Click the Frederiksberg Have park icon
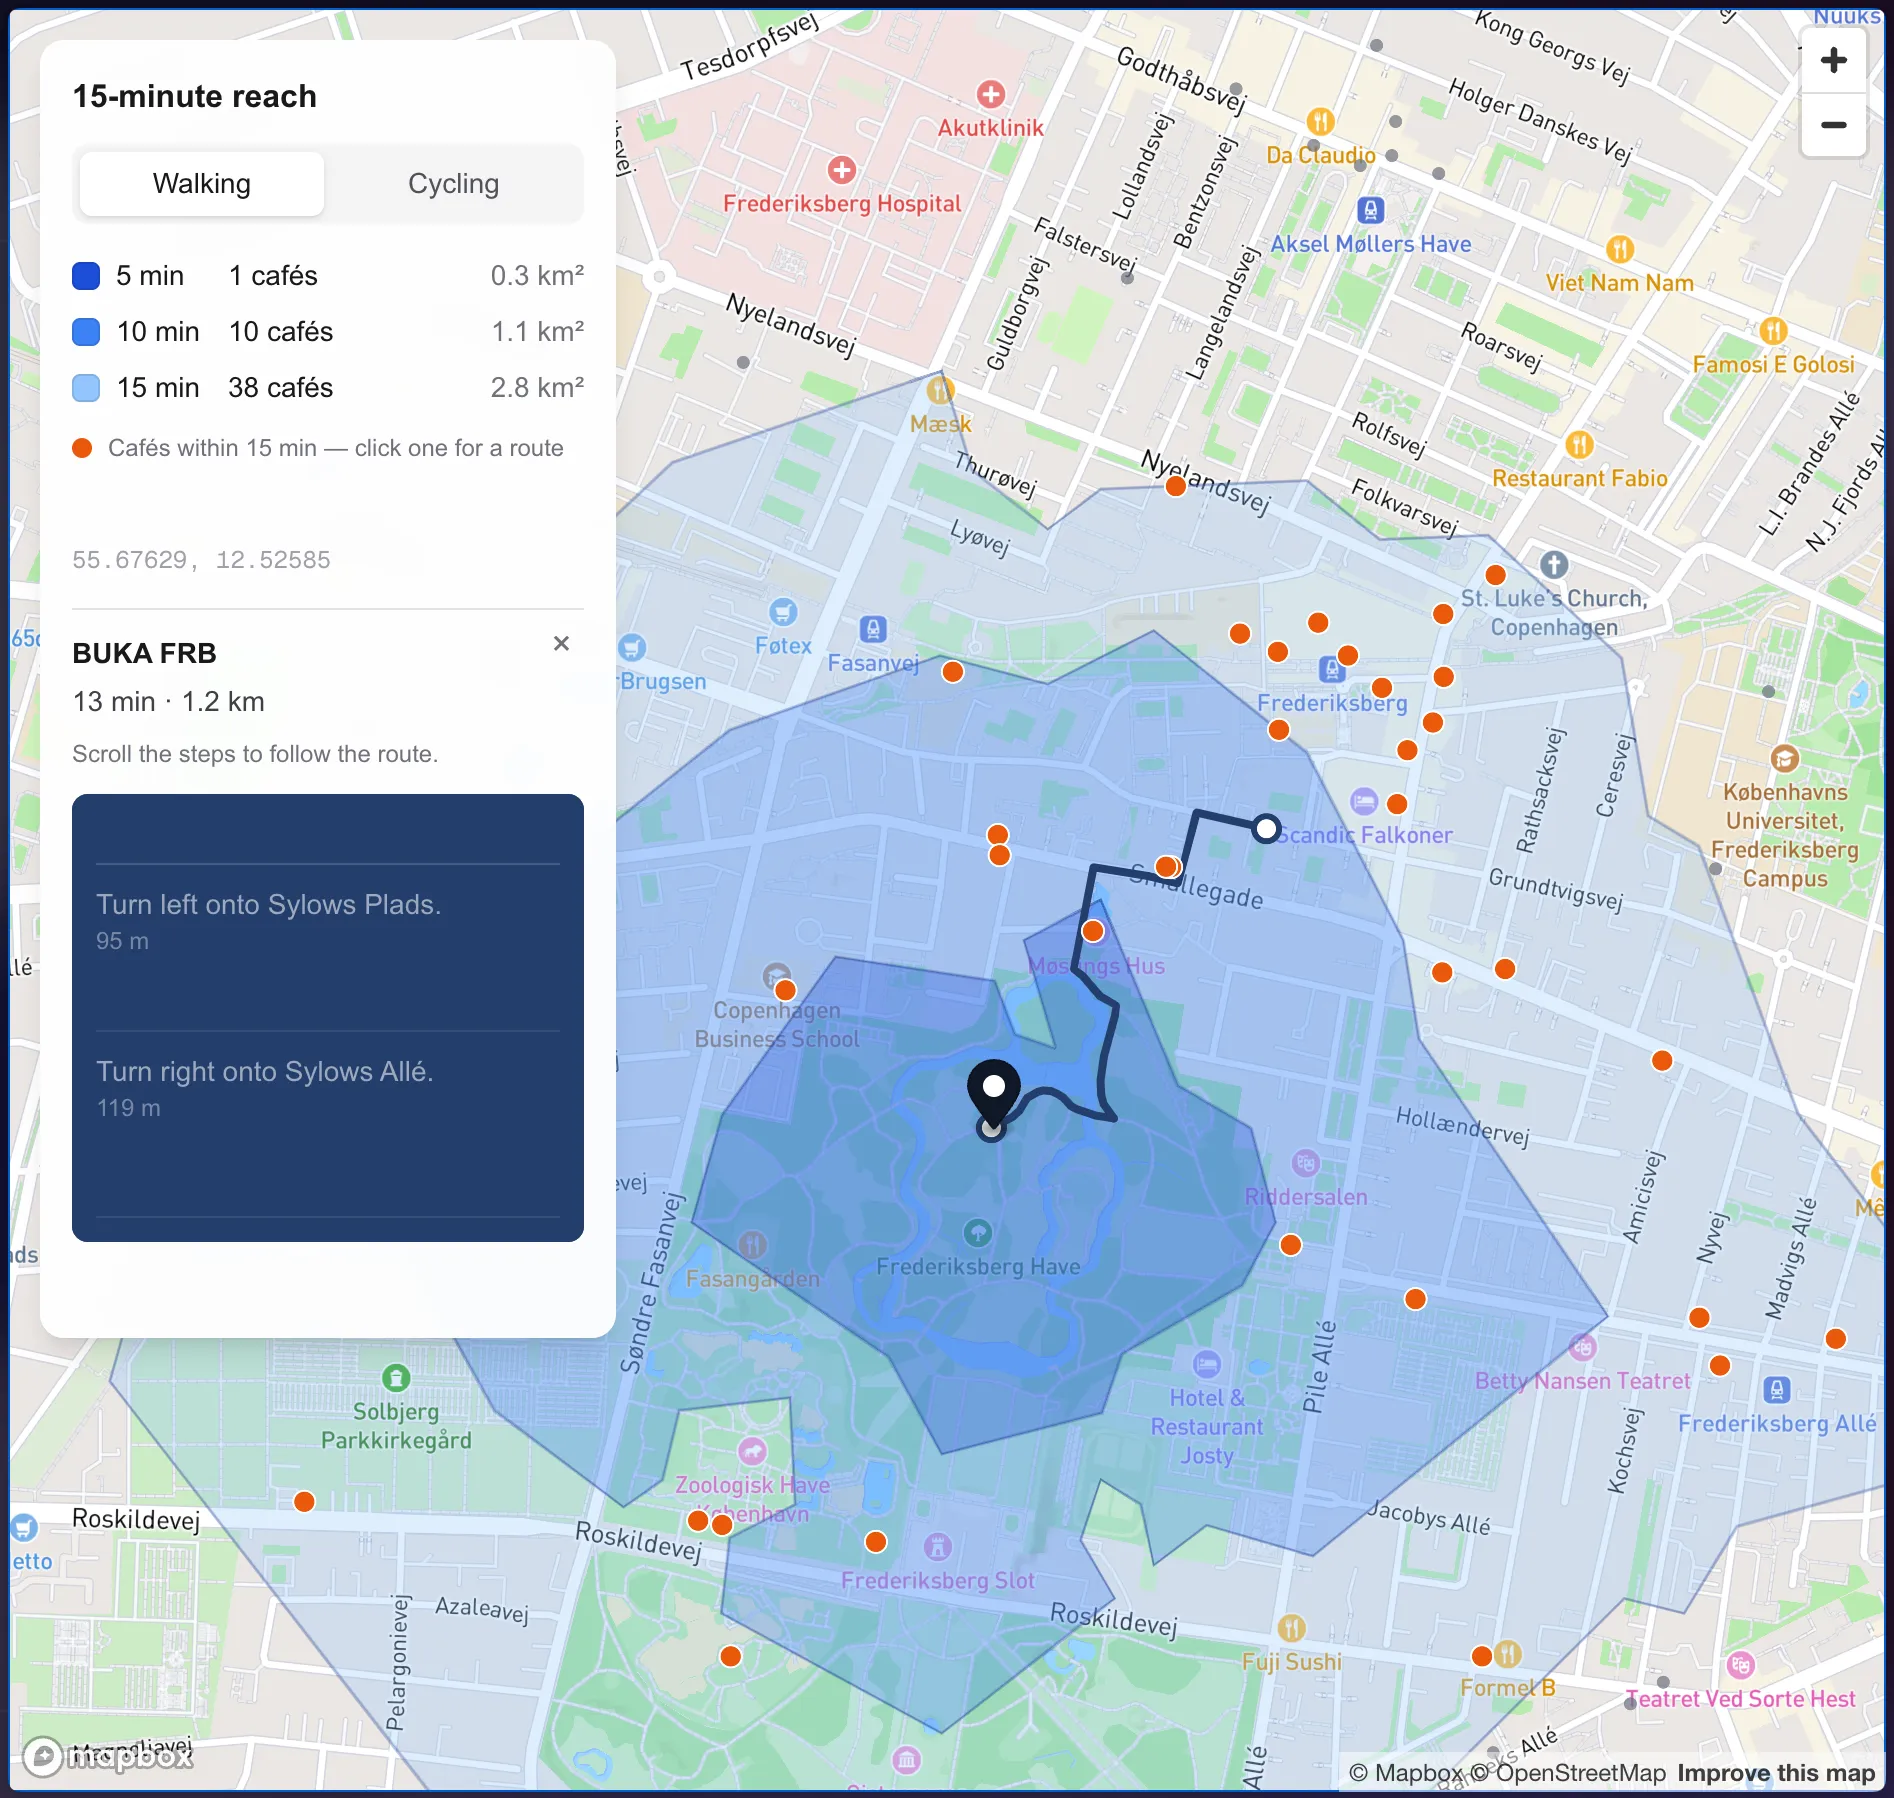This screenshot has height=1798, width=1894. [x=978, y=1232]
